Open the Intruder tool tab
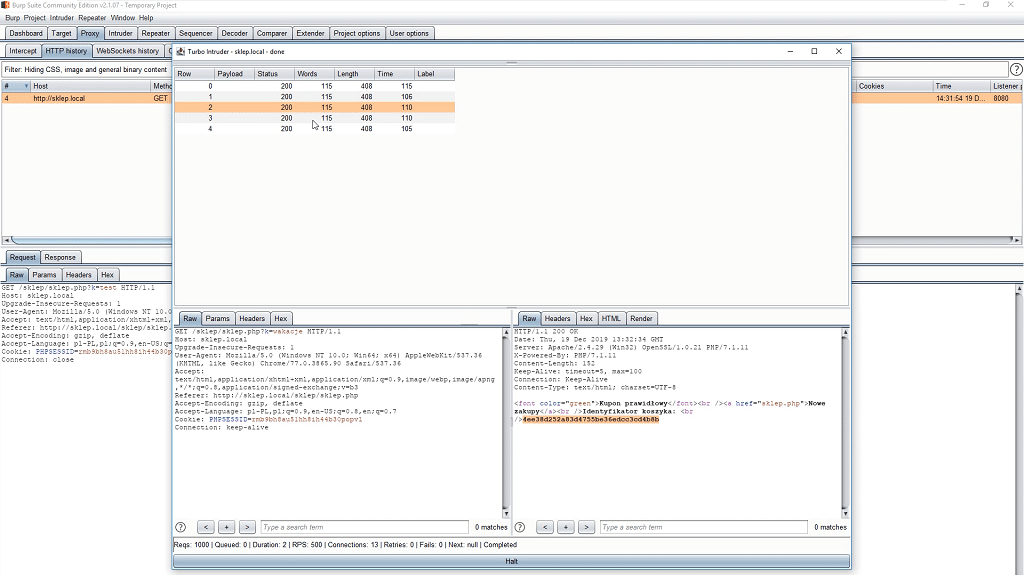Image resolution: width=1024 pixels, height=576 pixels. point(120,33)
